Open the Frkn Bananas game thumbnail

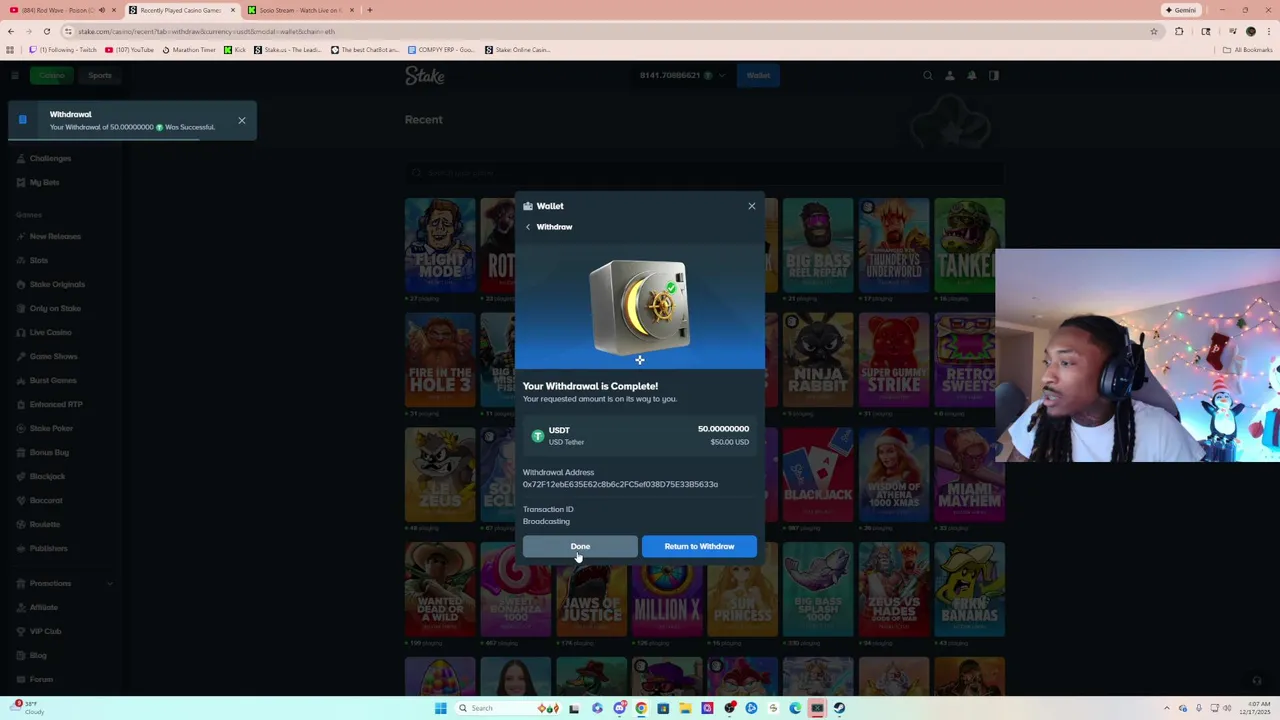969,589
